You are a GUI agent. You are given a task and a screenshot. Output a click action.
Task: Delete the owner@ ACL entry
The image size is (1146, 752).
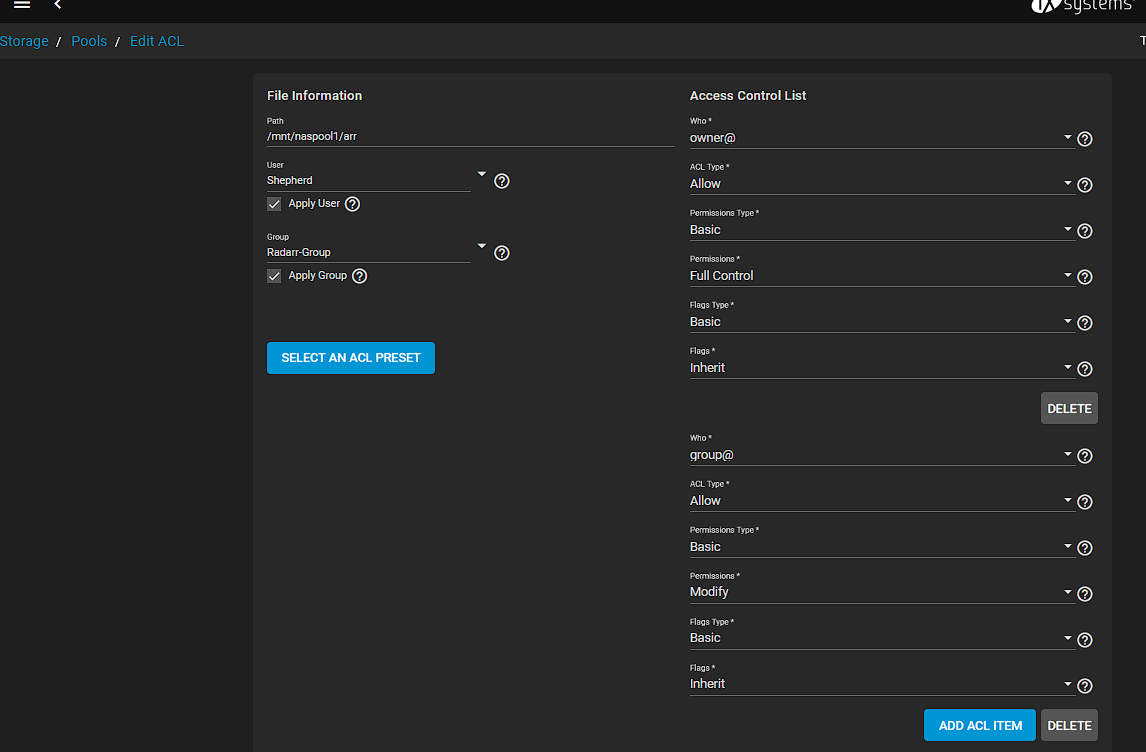click(x=1069, y=409)
